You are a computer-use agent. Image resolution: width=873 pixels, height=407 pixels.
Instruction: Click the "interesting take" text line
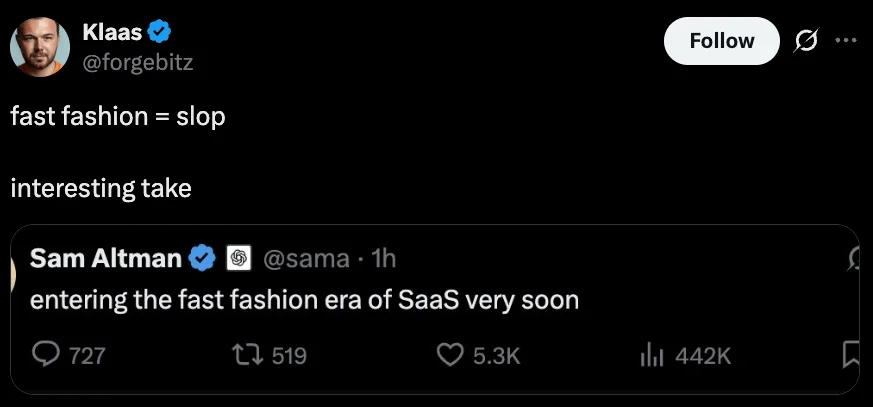[x=100, y=187]
